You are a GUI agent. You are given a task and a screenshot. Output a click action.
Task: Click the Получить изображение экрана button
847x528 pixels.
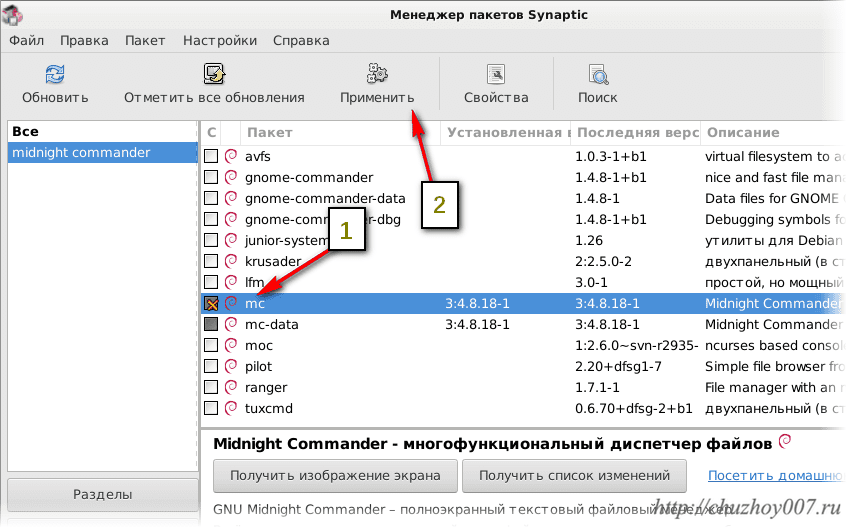coord(335,476)
